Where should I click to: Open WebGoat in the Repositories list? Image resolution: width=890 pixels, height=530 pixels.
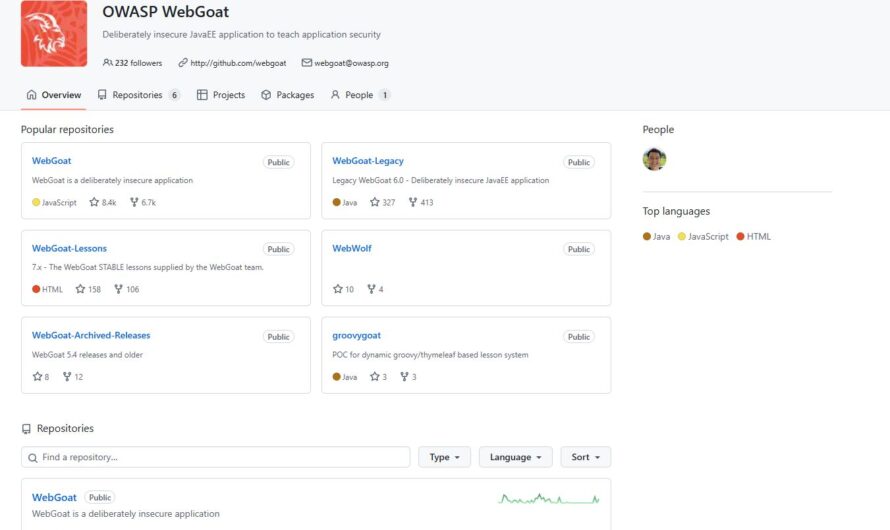click(x=54, y=497)
